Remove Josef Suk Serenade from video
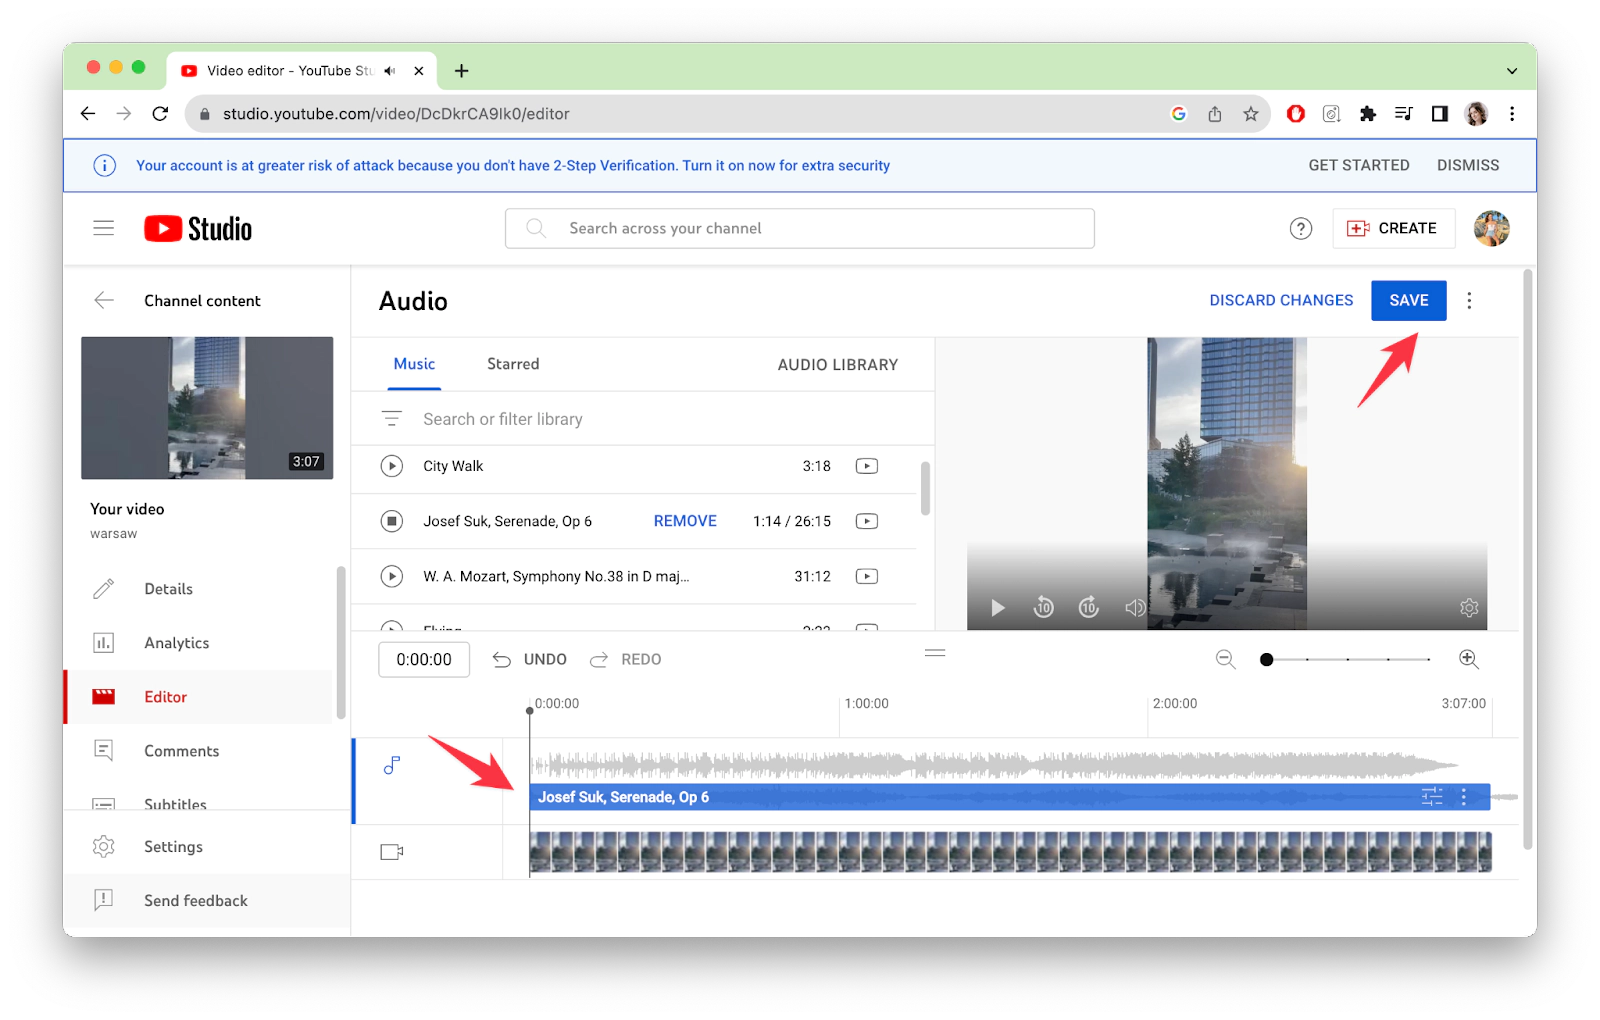Viewport: 1600px width, 1020px height. [685, 521]
